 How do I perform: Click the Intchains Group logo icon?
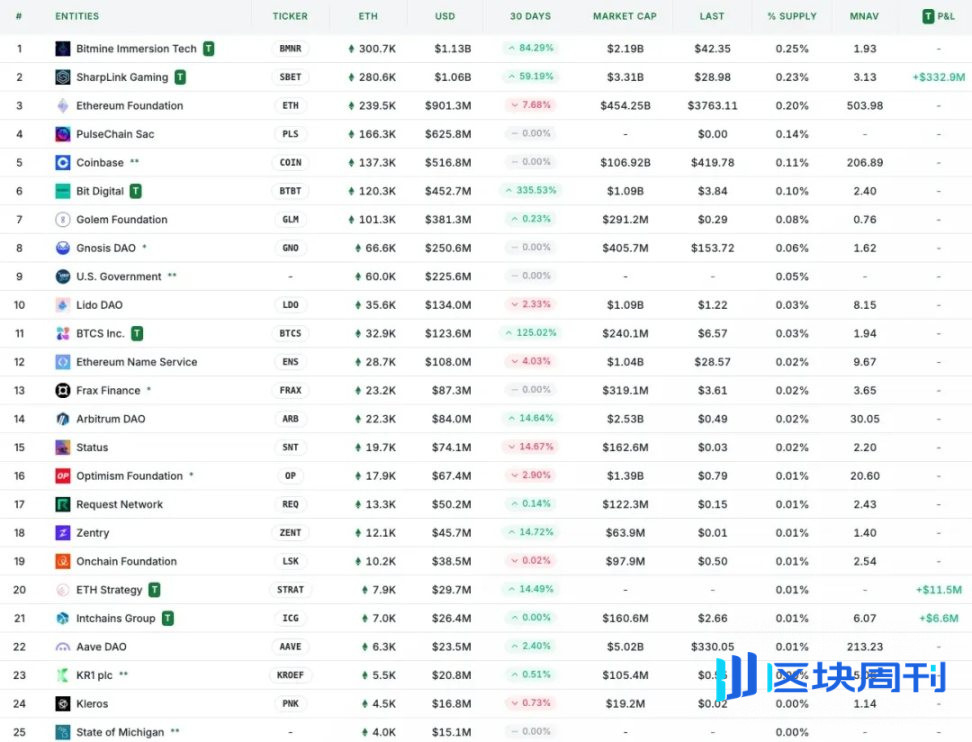(63, 619)
